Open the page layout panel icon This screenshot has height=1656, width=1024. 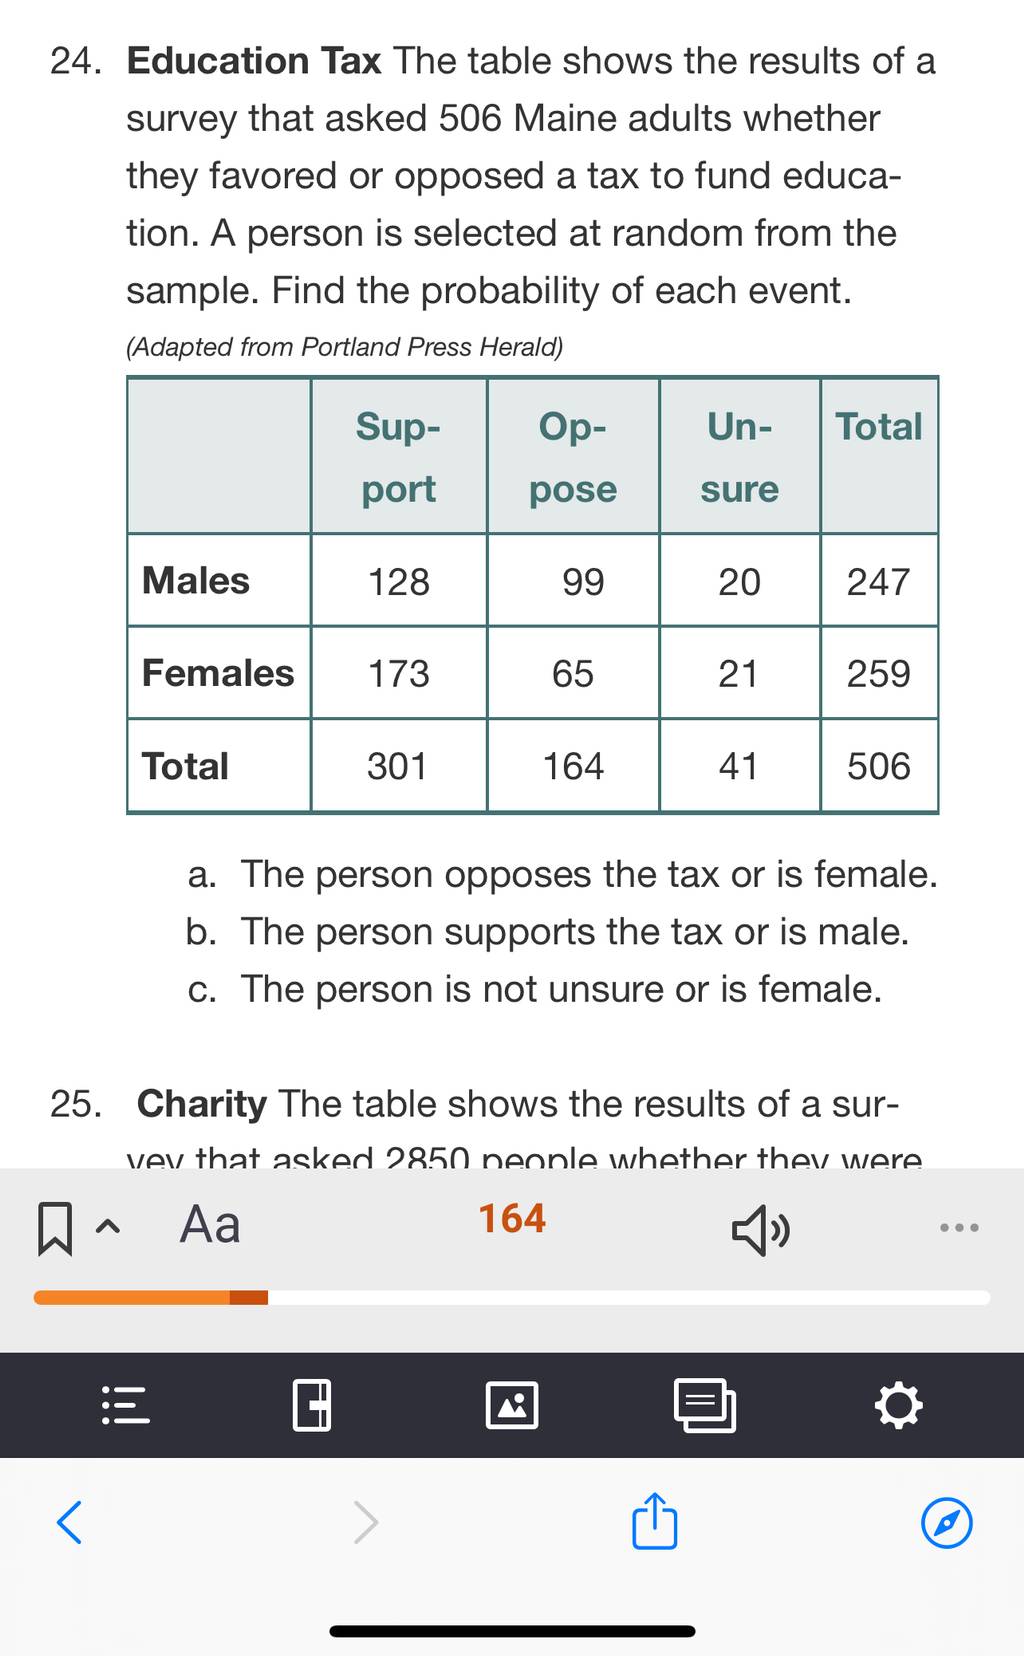click(312, 1405)
